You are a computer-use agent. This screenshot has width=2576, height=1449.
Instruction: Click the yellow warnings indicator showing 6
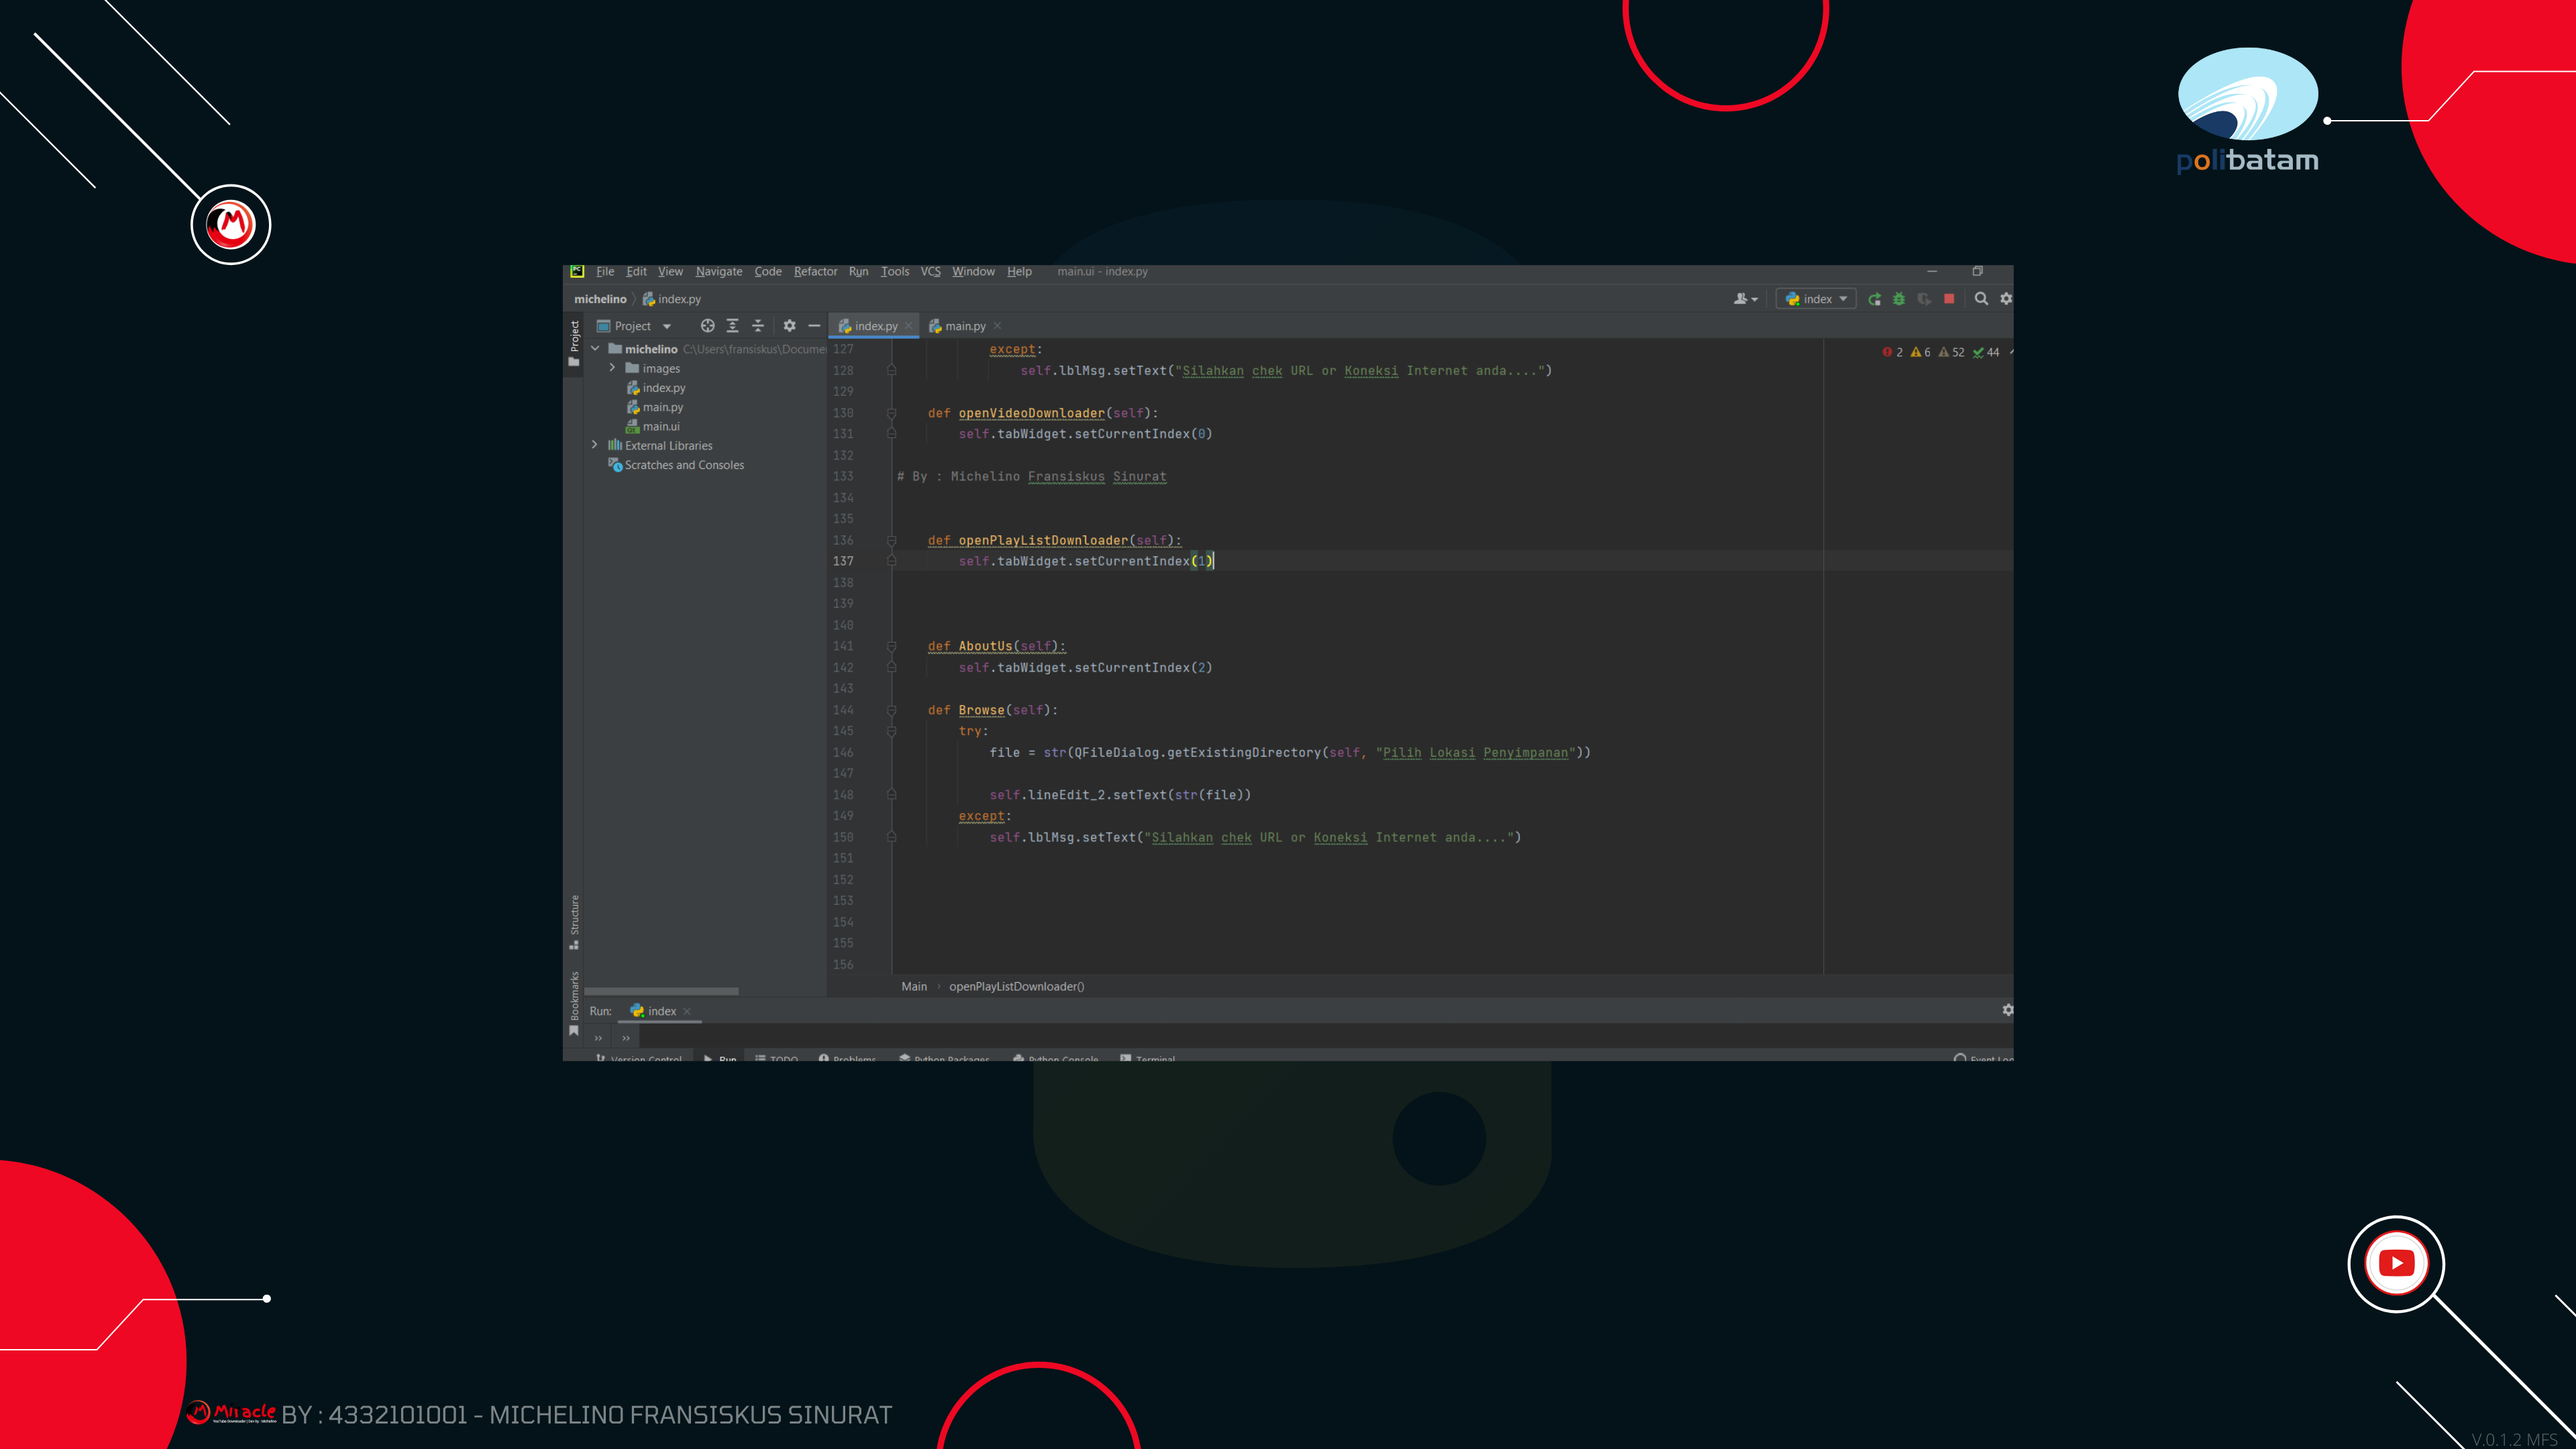click(x=1920, y=352)
